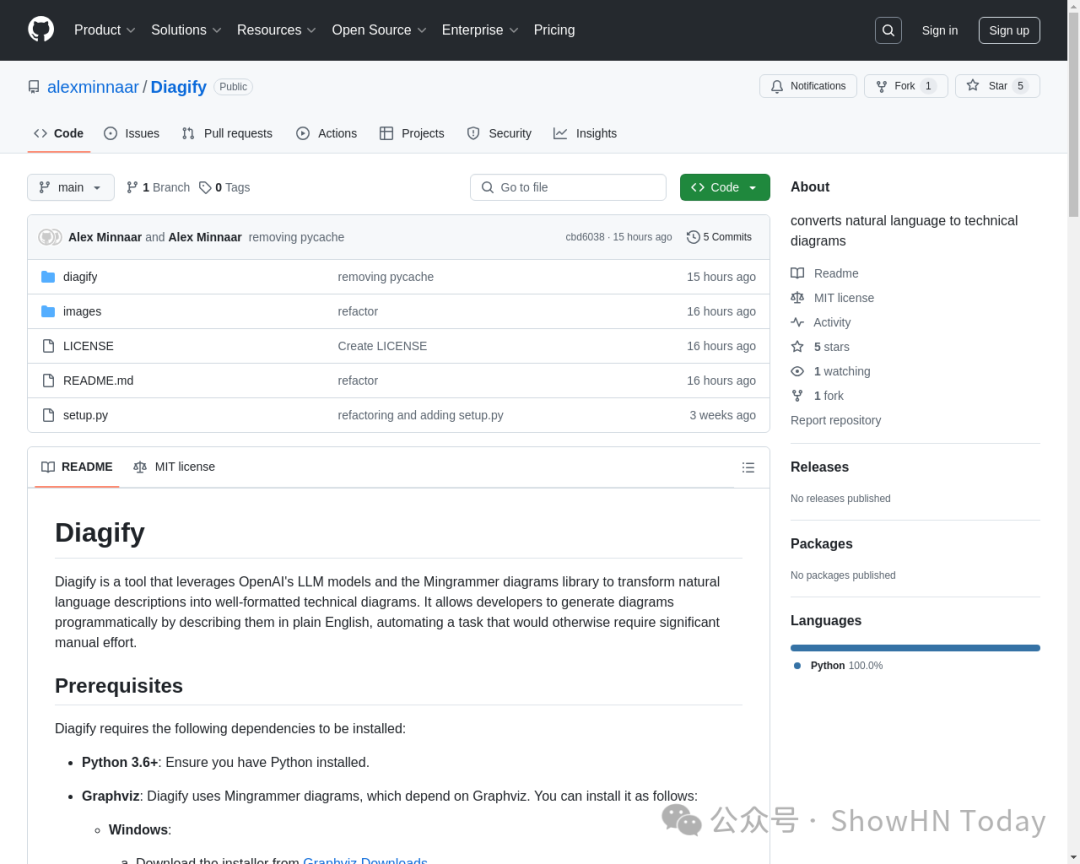This screenshot has height=864, width=1080.
Task: Click the book icon beside Readme in About
Action: [x=797, y=274]
